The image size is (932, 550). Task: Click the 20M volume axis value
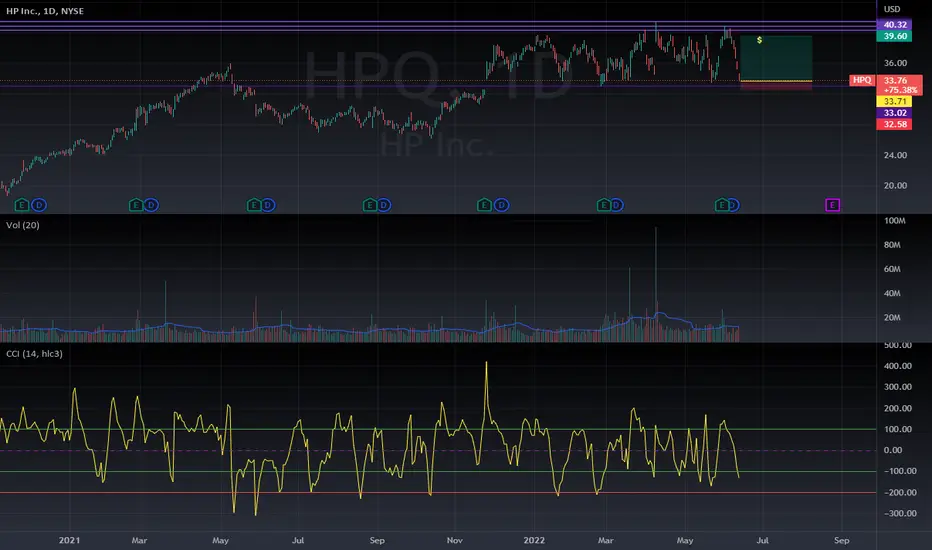coord(892,318)
